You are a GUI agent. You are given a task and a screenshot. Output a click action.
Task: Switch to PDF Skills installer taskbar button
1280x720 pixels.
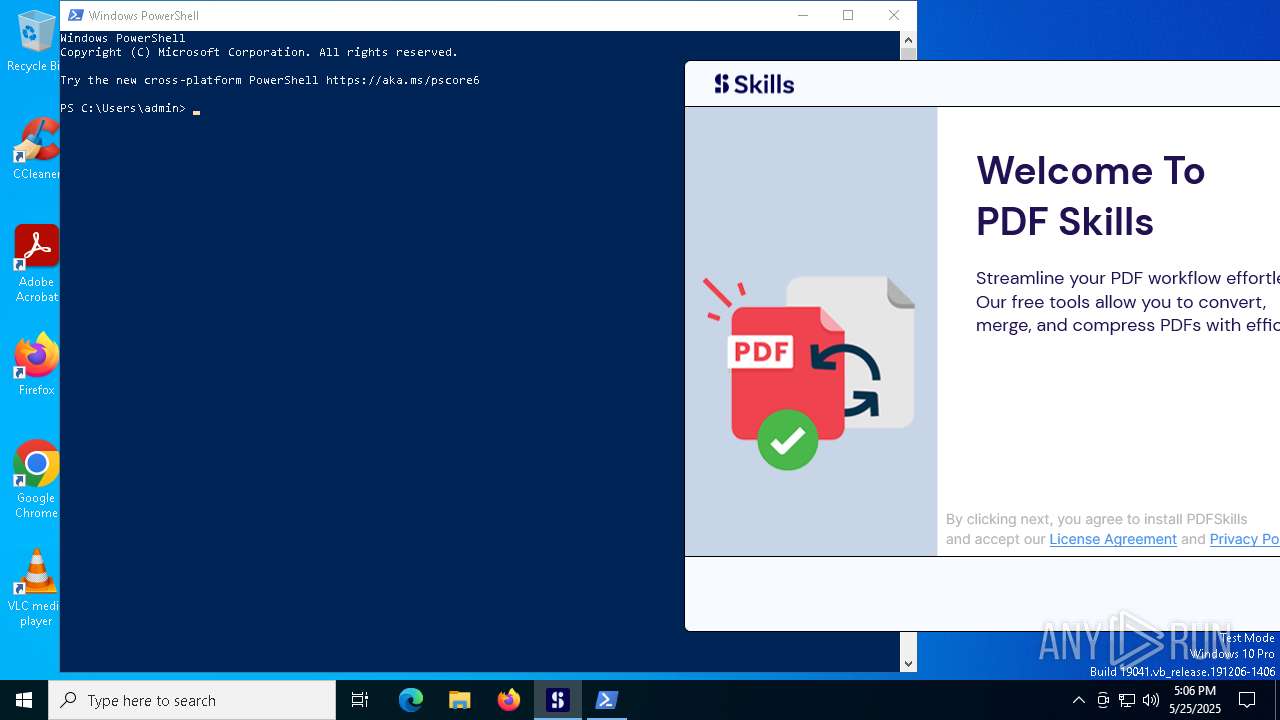(x=558, y=700)
